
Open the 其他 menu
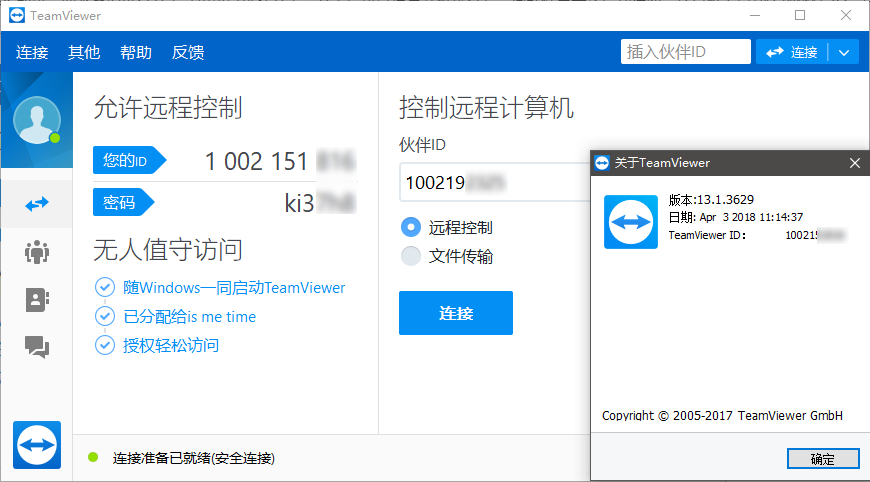click(x=84, y=52)
